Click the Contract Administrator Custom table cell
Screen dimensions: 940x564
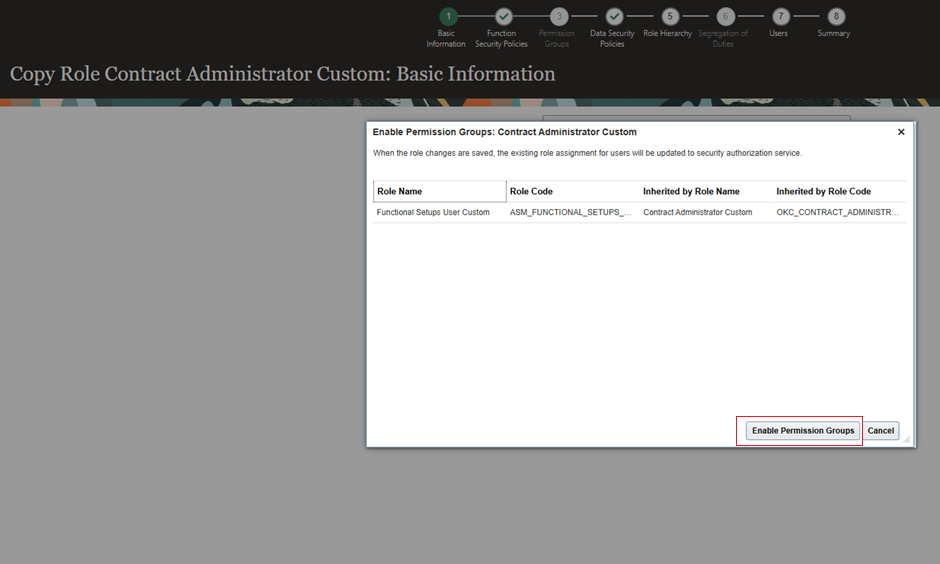[x=706, y=212]
